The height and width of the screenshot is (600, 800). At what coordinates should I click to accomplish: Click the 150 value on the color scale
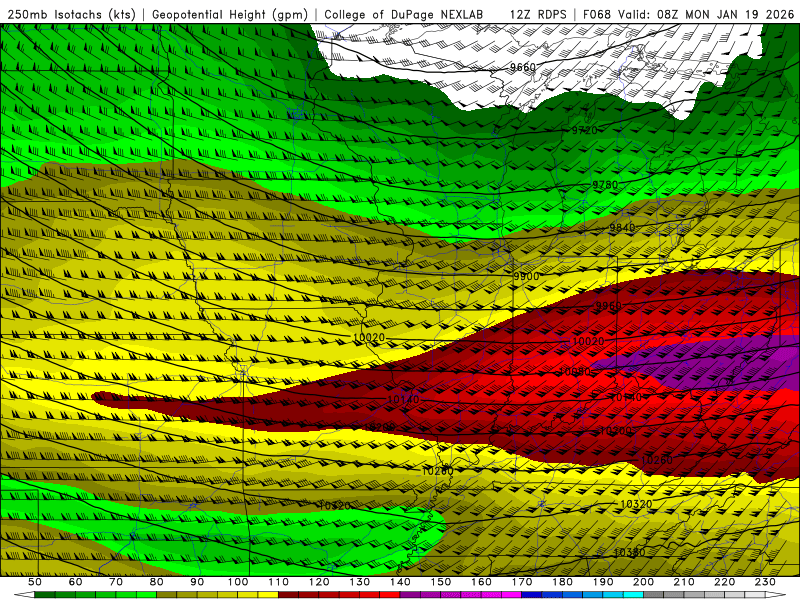point(440,582)
